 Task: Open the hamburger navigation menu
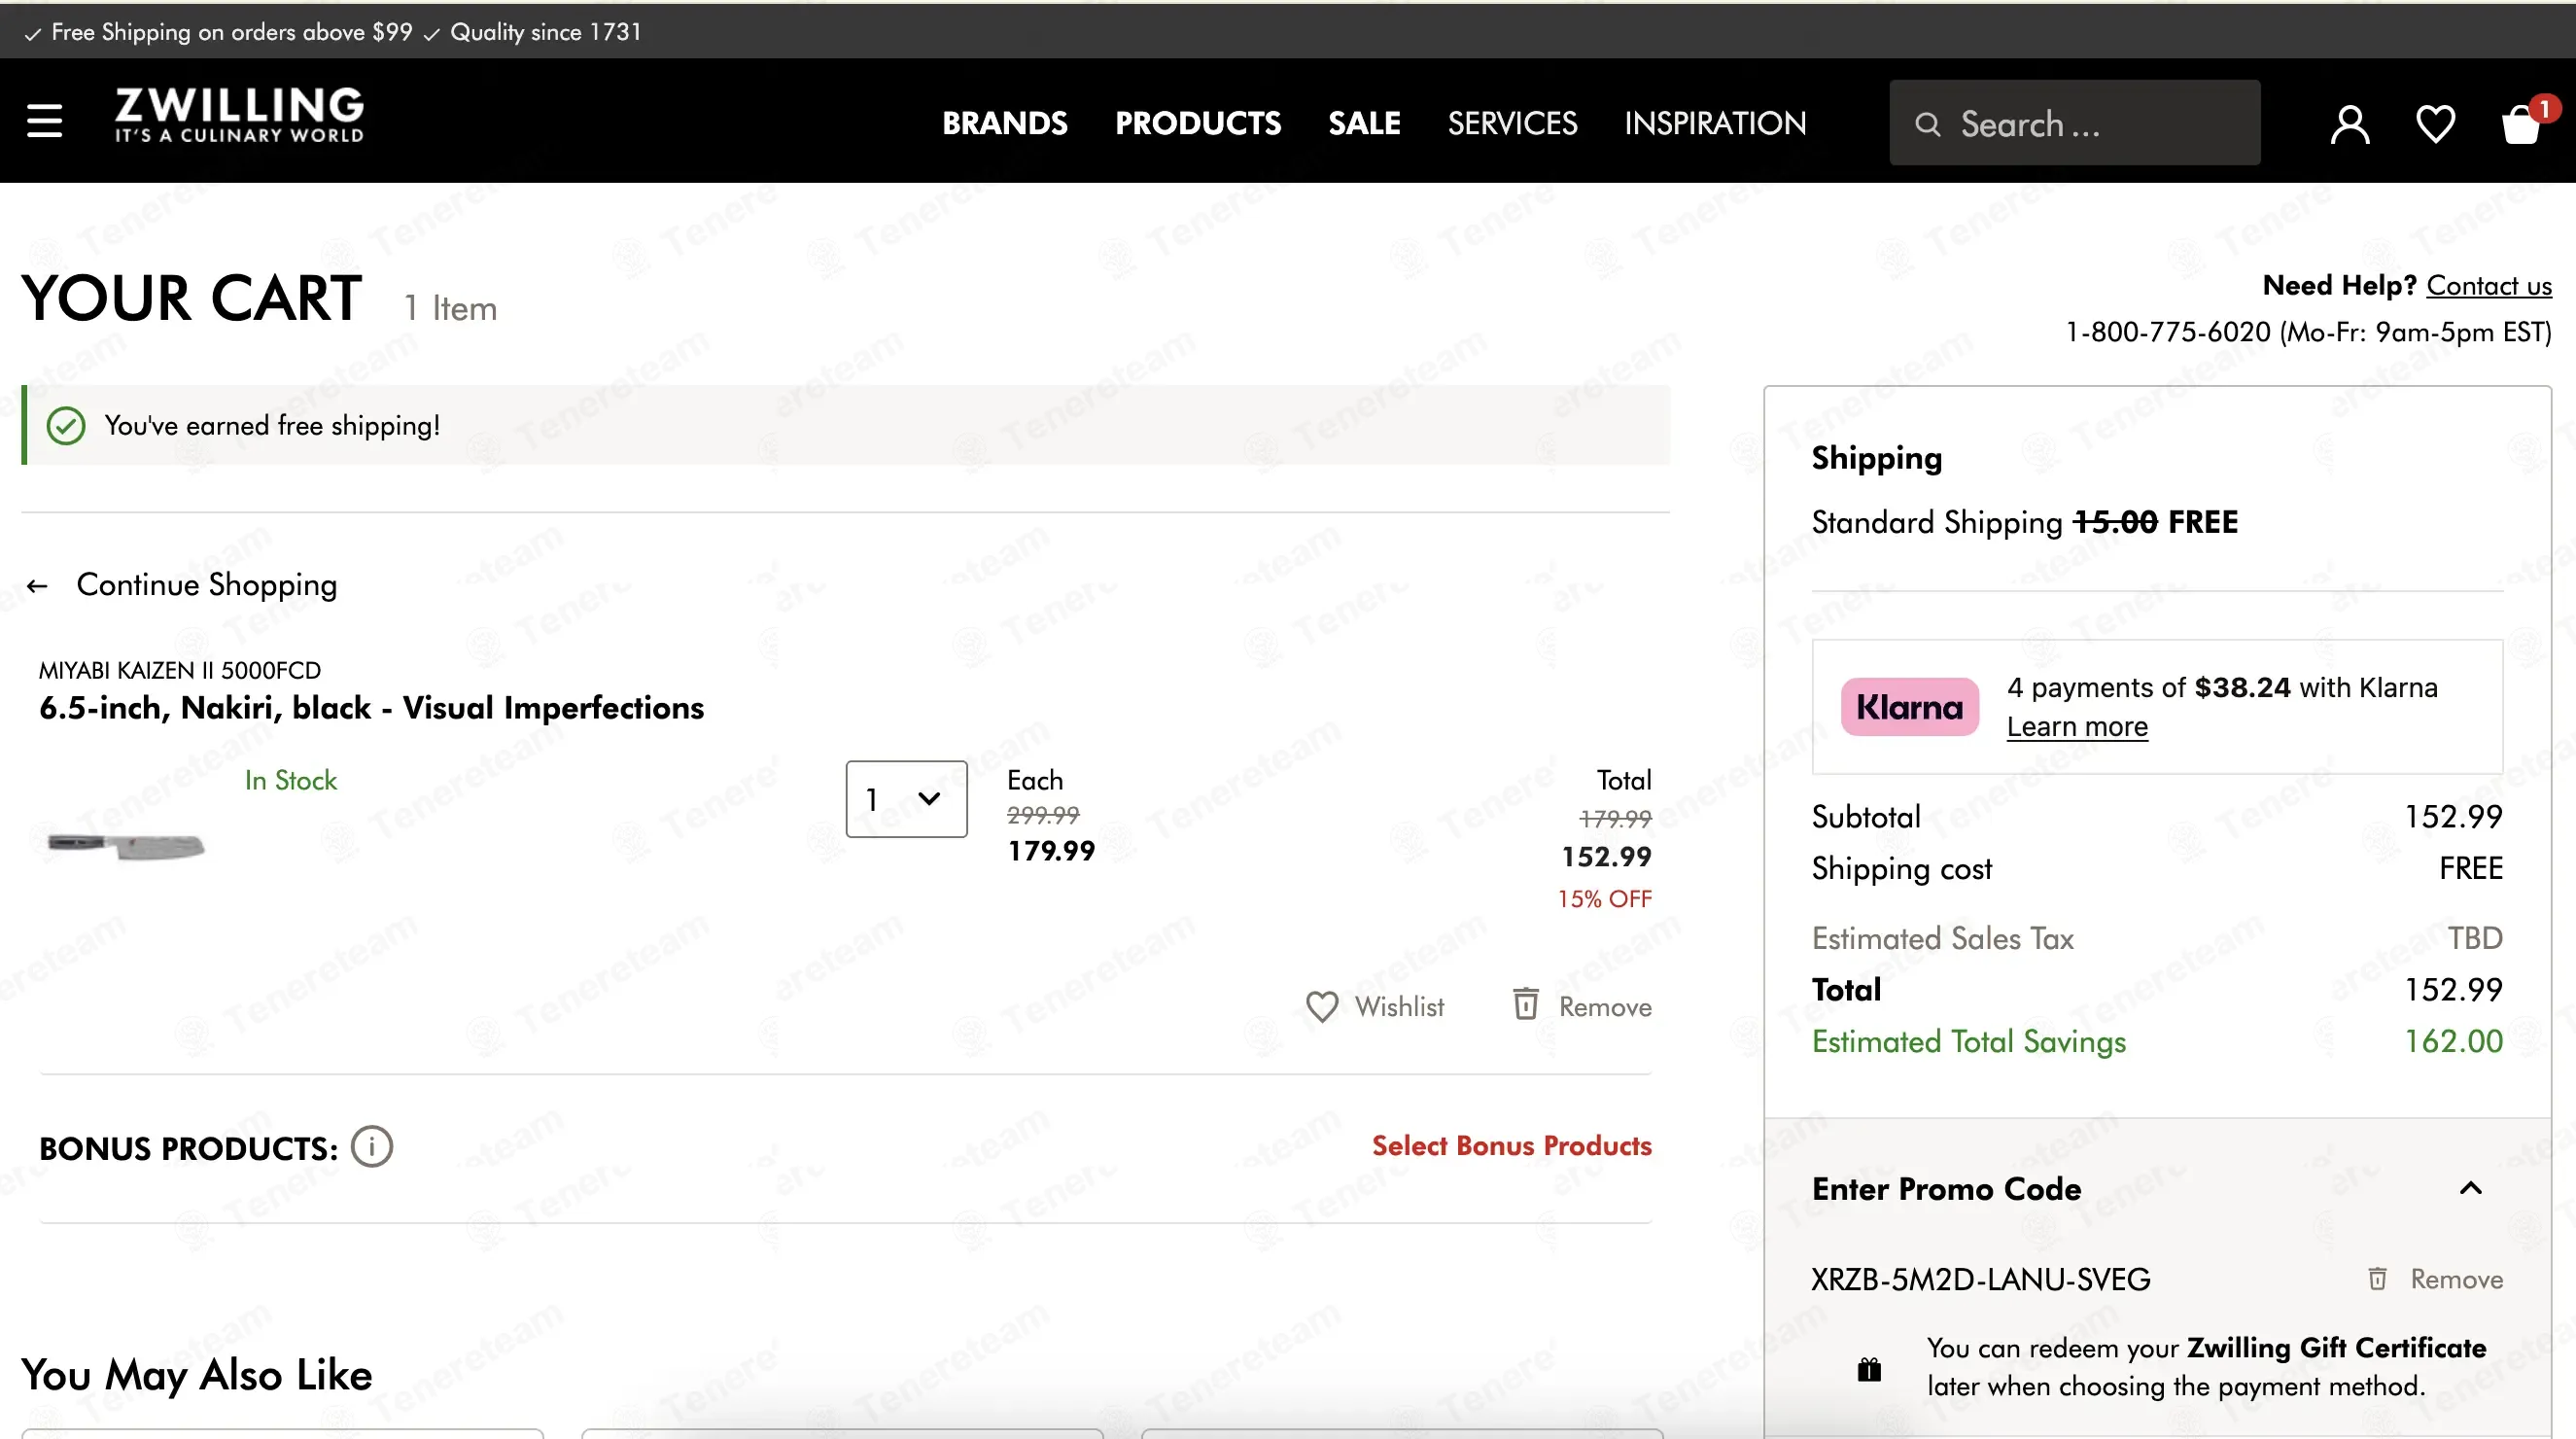(x=44, y=122)
